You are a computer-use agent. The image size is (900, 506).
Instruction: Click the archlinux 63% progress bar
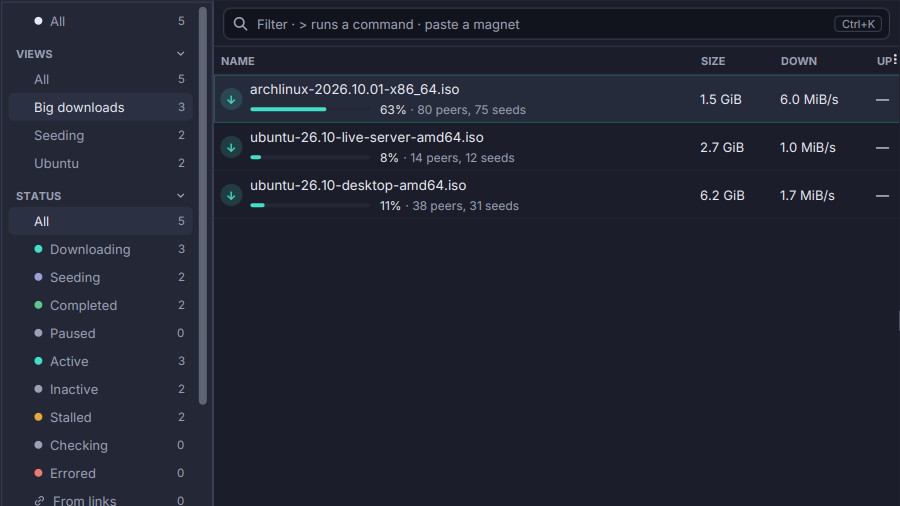pos(310,109)
